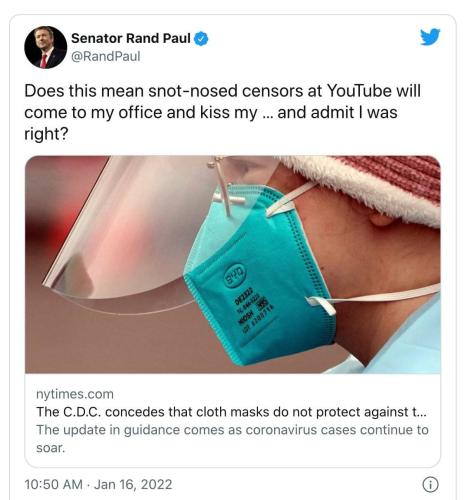Click the truncated headline ellipsis
Image resolution: width=464 pixels, height=500 pixels.
coord(420,412)
